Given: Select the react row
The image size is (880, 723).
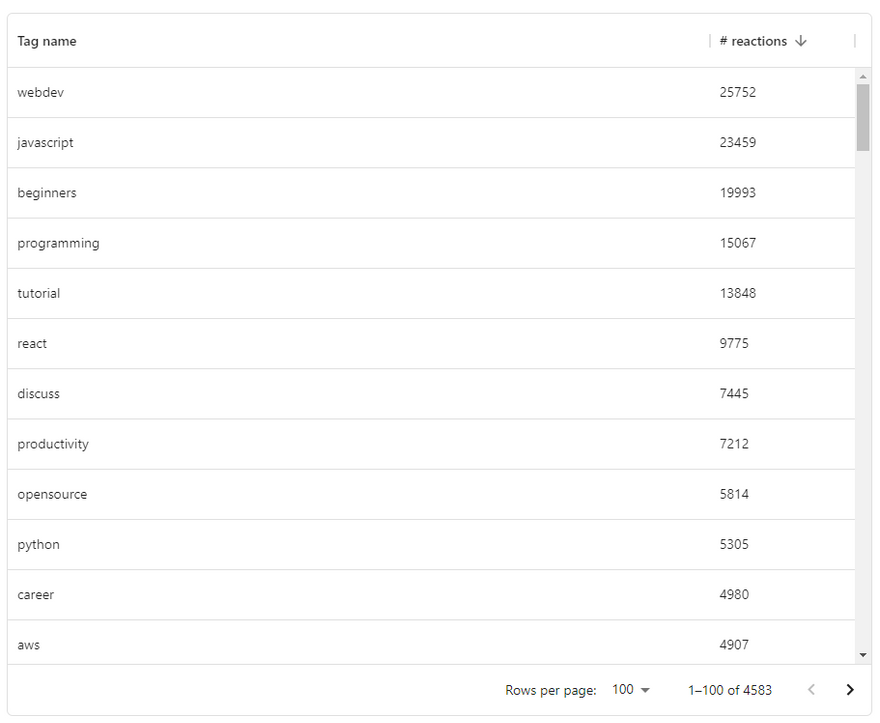Looking at the screenshot, I should click(x=431, y=344).
